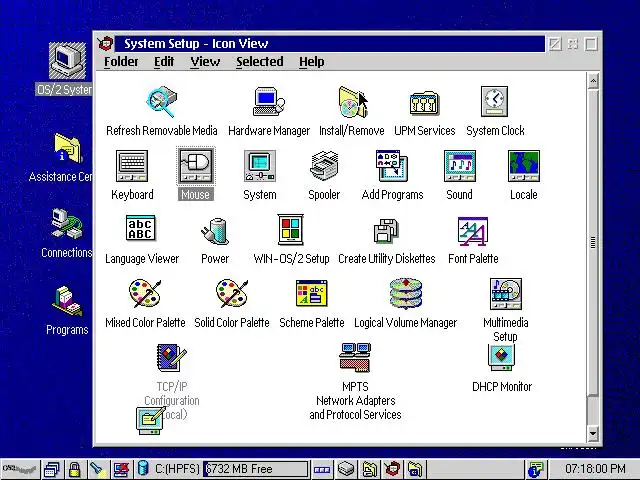This screenshot has width=640, height=480.
Task: Select the Logical Volume Manager icon
Action: [x=405, y=293]
